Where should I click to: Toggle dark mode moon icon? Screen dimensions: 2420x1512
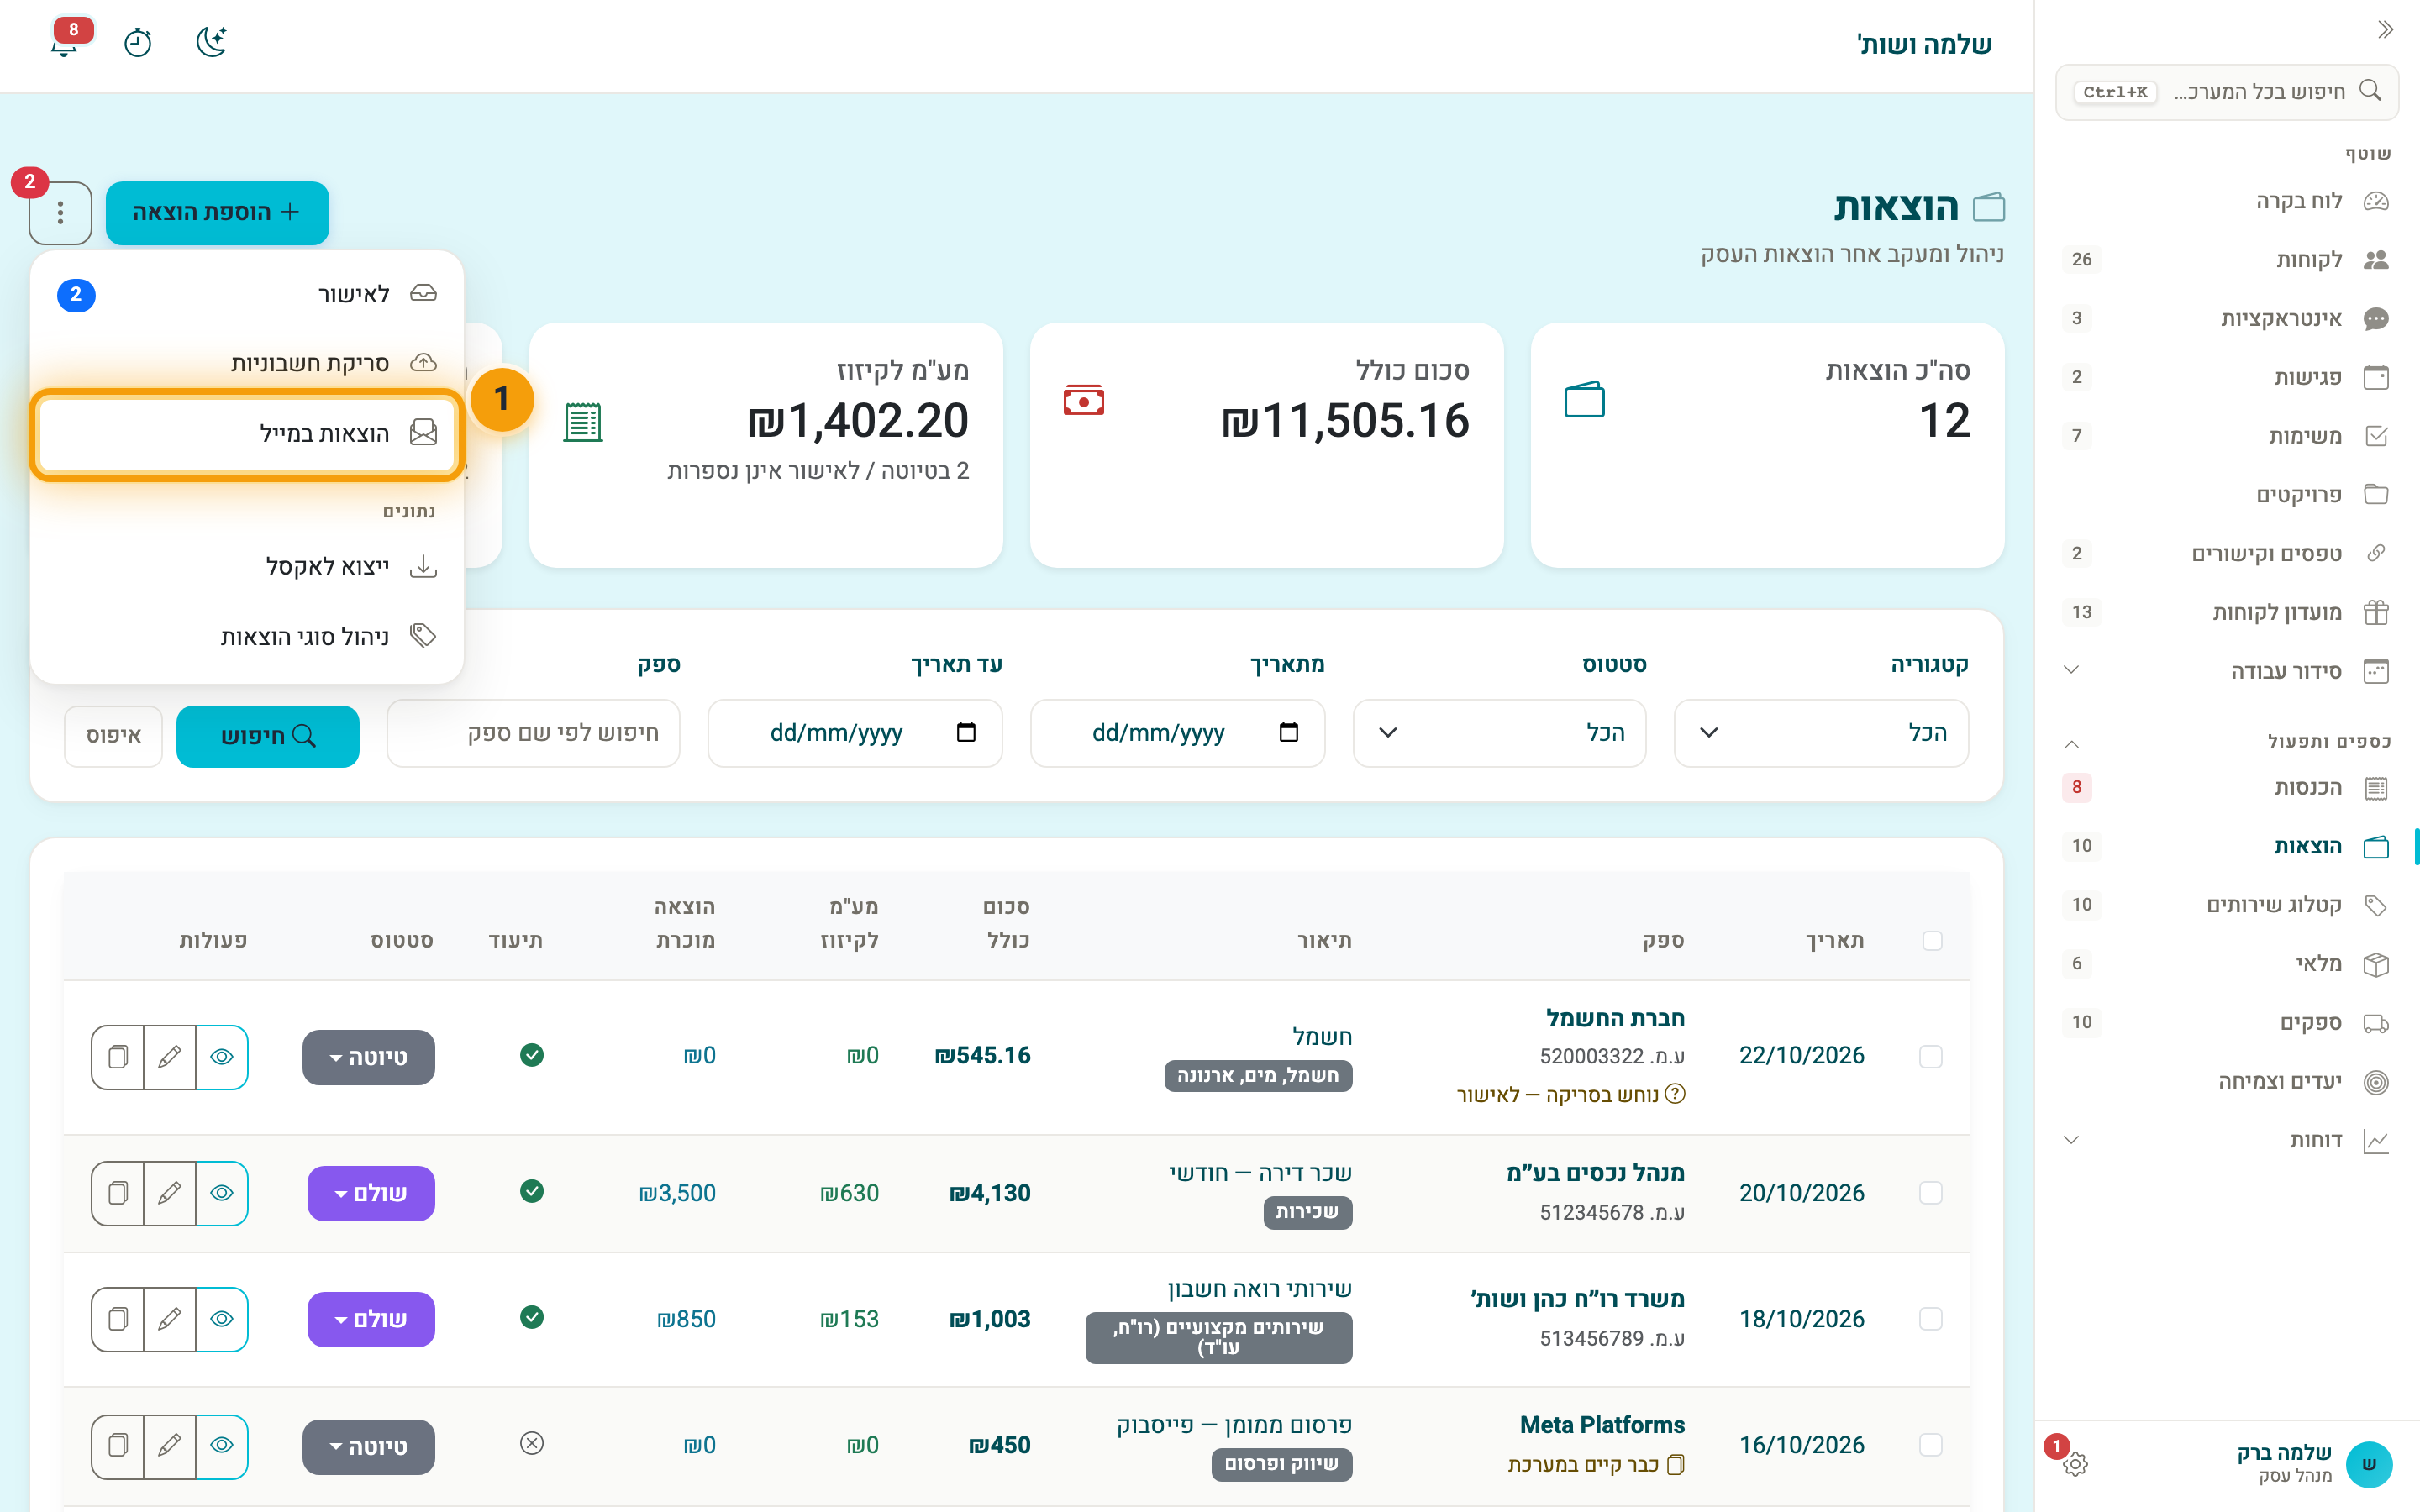click(x=211, y=43)
